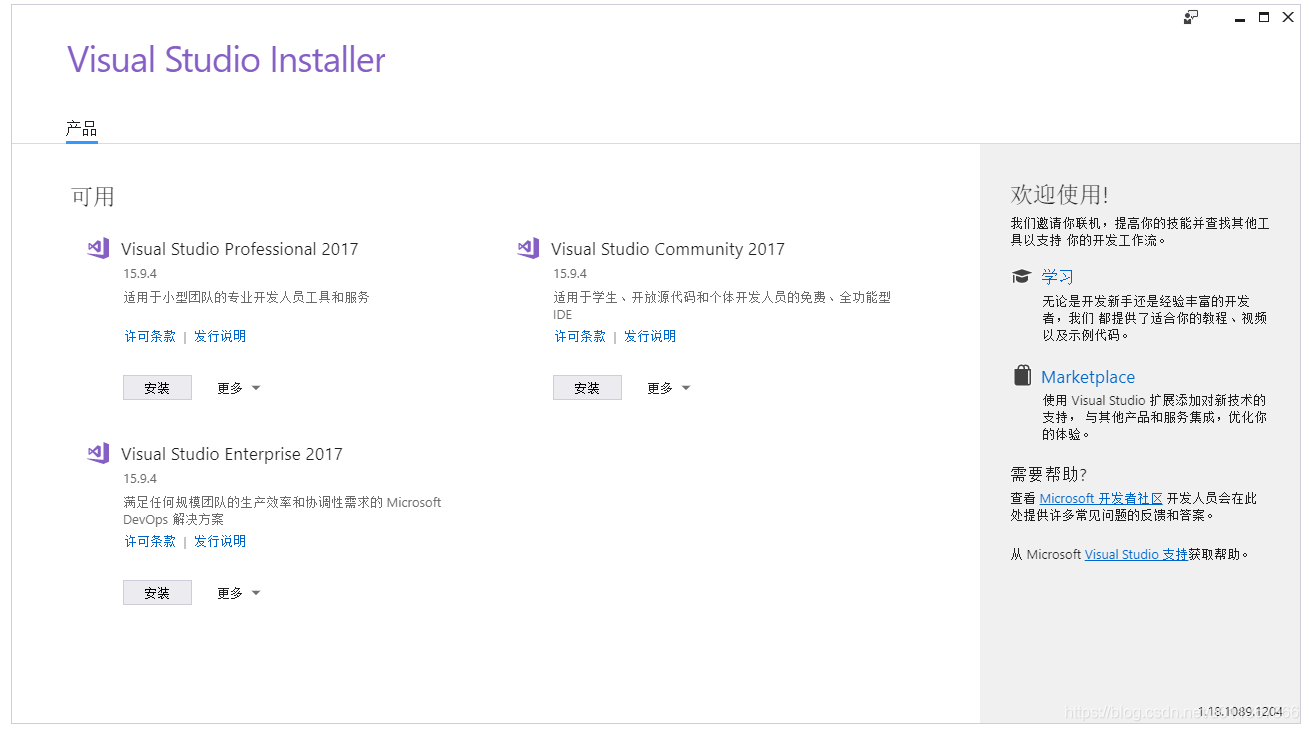The image size is (1309, 731).
Task: Open Microsoft 开发者社区 link
Action: [1101, 498]
